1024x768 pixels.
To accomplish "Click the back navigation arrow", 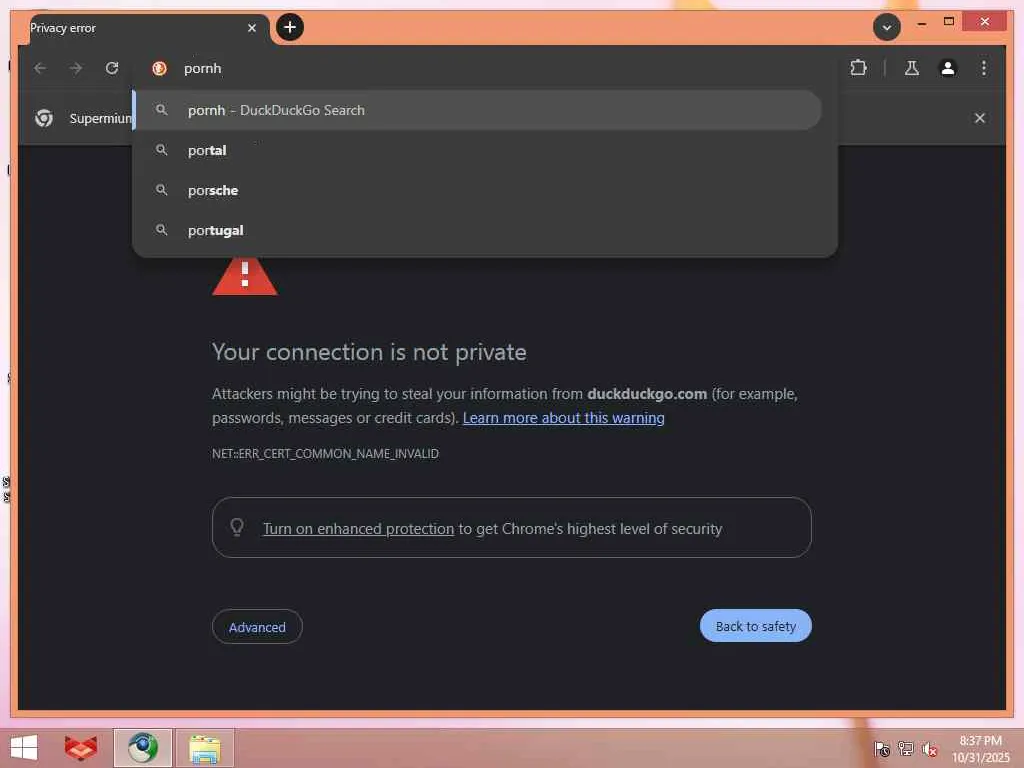I will (40, 68).
